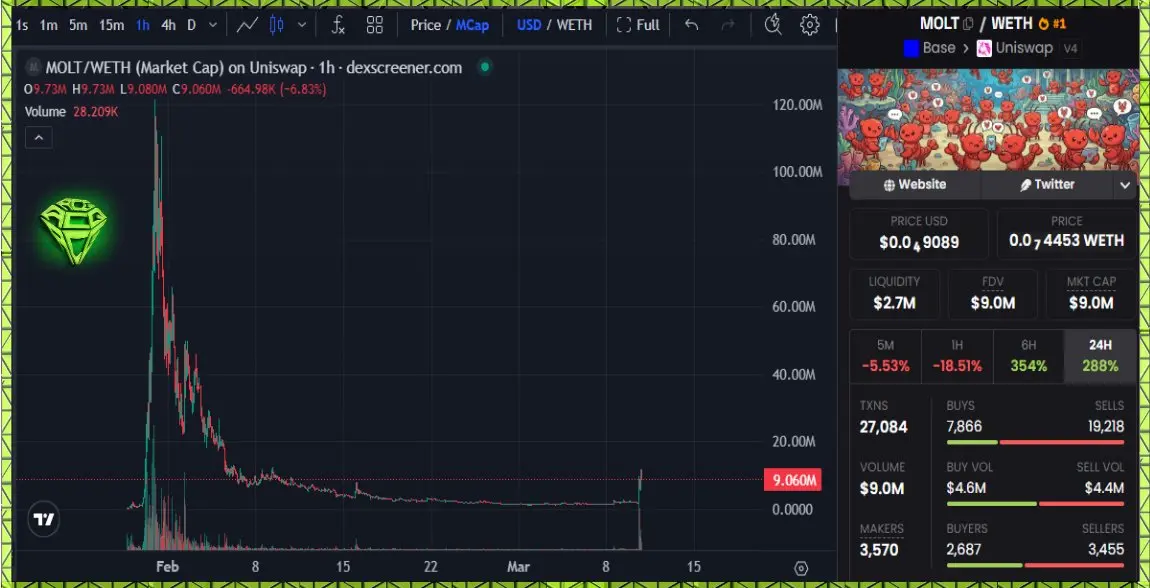Click the TradingView logo
The width and height of the screenshot is (1150, 588).
pyautogui.click(x=44, y=520)
